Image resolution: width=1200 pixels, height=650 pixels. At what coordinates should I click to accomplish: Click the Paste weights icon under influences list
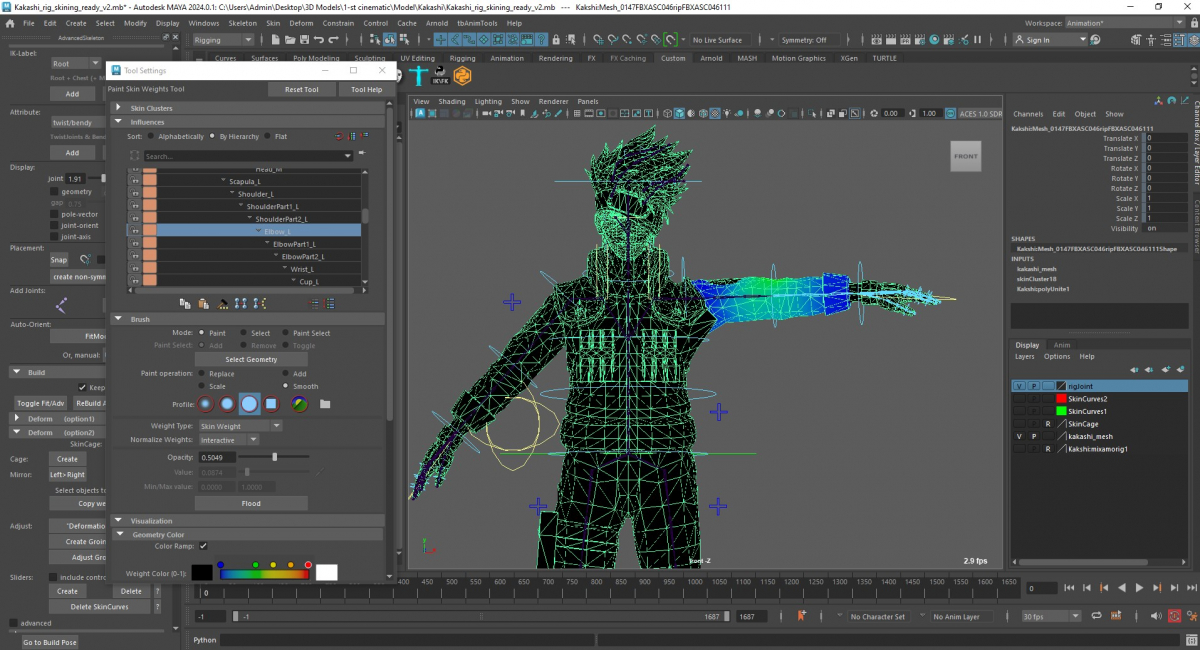pos(204,303)
